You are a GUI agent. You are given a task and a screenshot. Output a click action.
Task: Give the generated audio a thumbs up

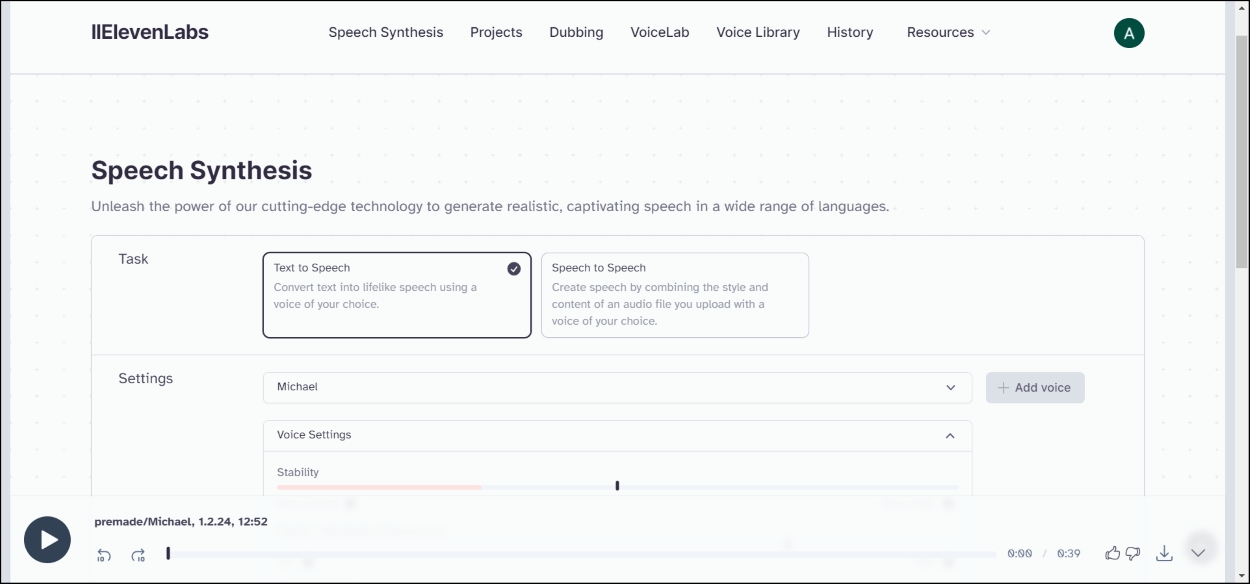[x=1112, y=552]
